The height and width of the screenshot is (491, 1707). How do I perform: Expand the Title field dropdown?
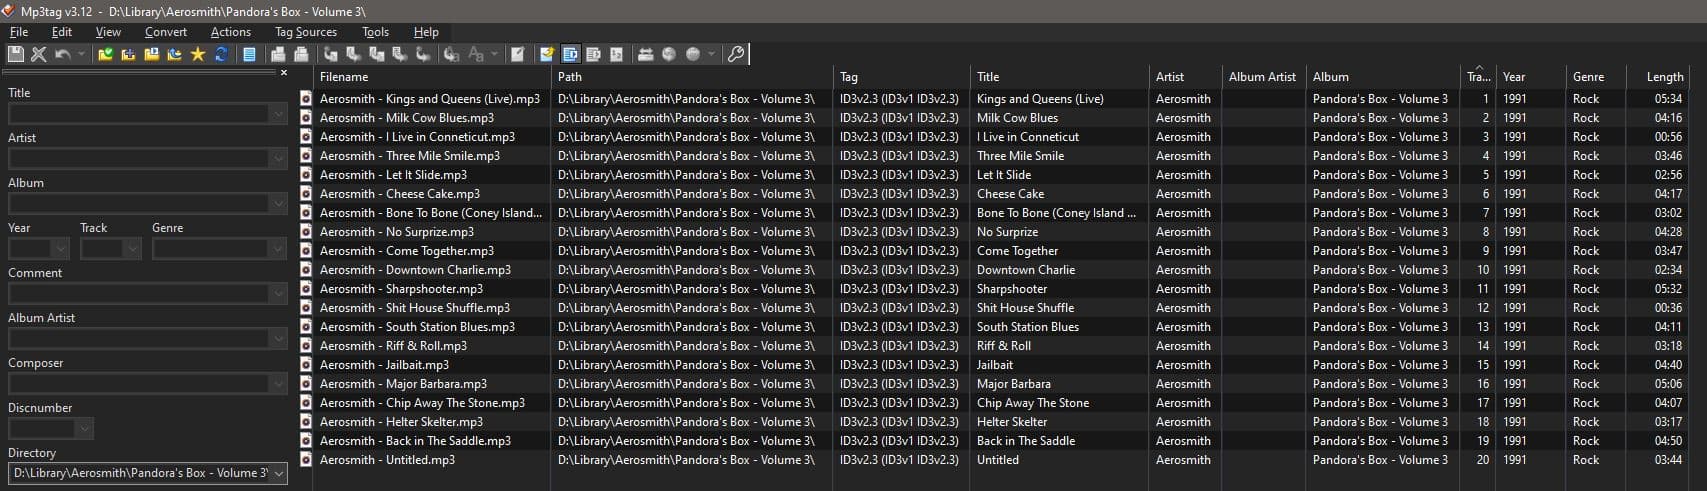(x=278, y=113)
